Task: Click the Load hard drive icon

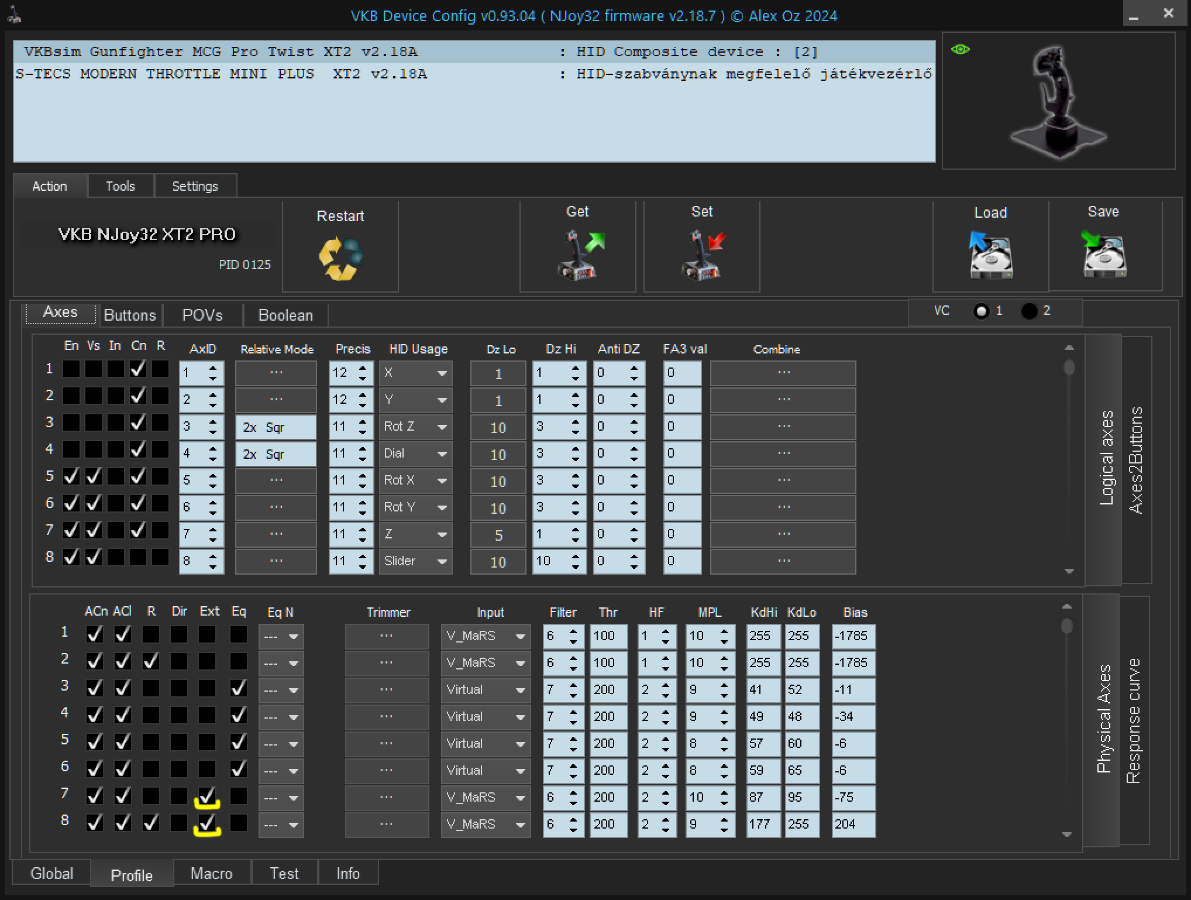Action: tap(990, 255)
